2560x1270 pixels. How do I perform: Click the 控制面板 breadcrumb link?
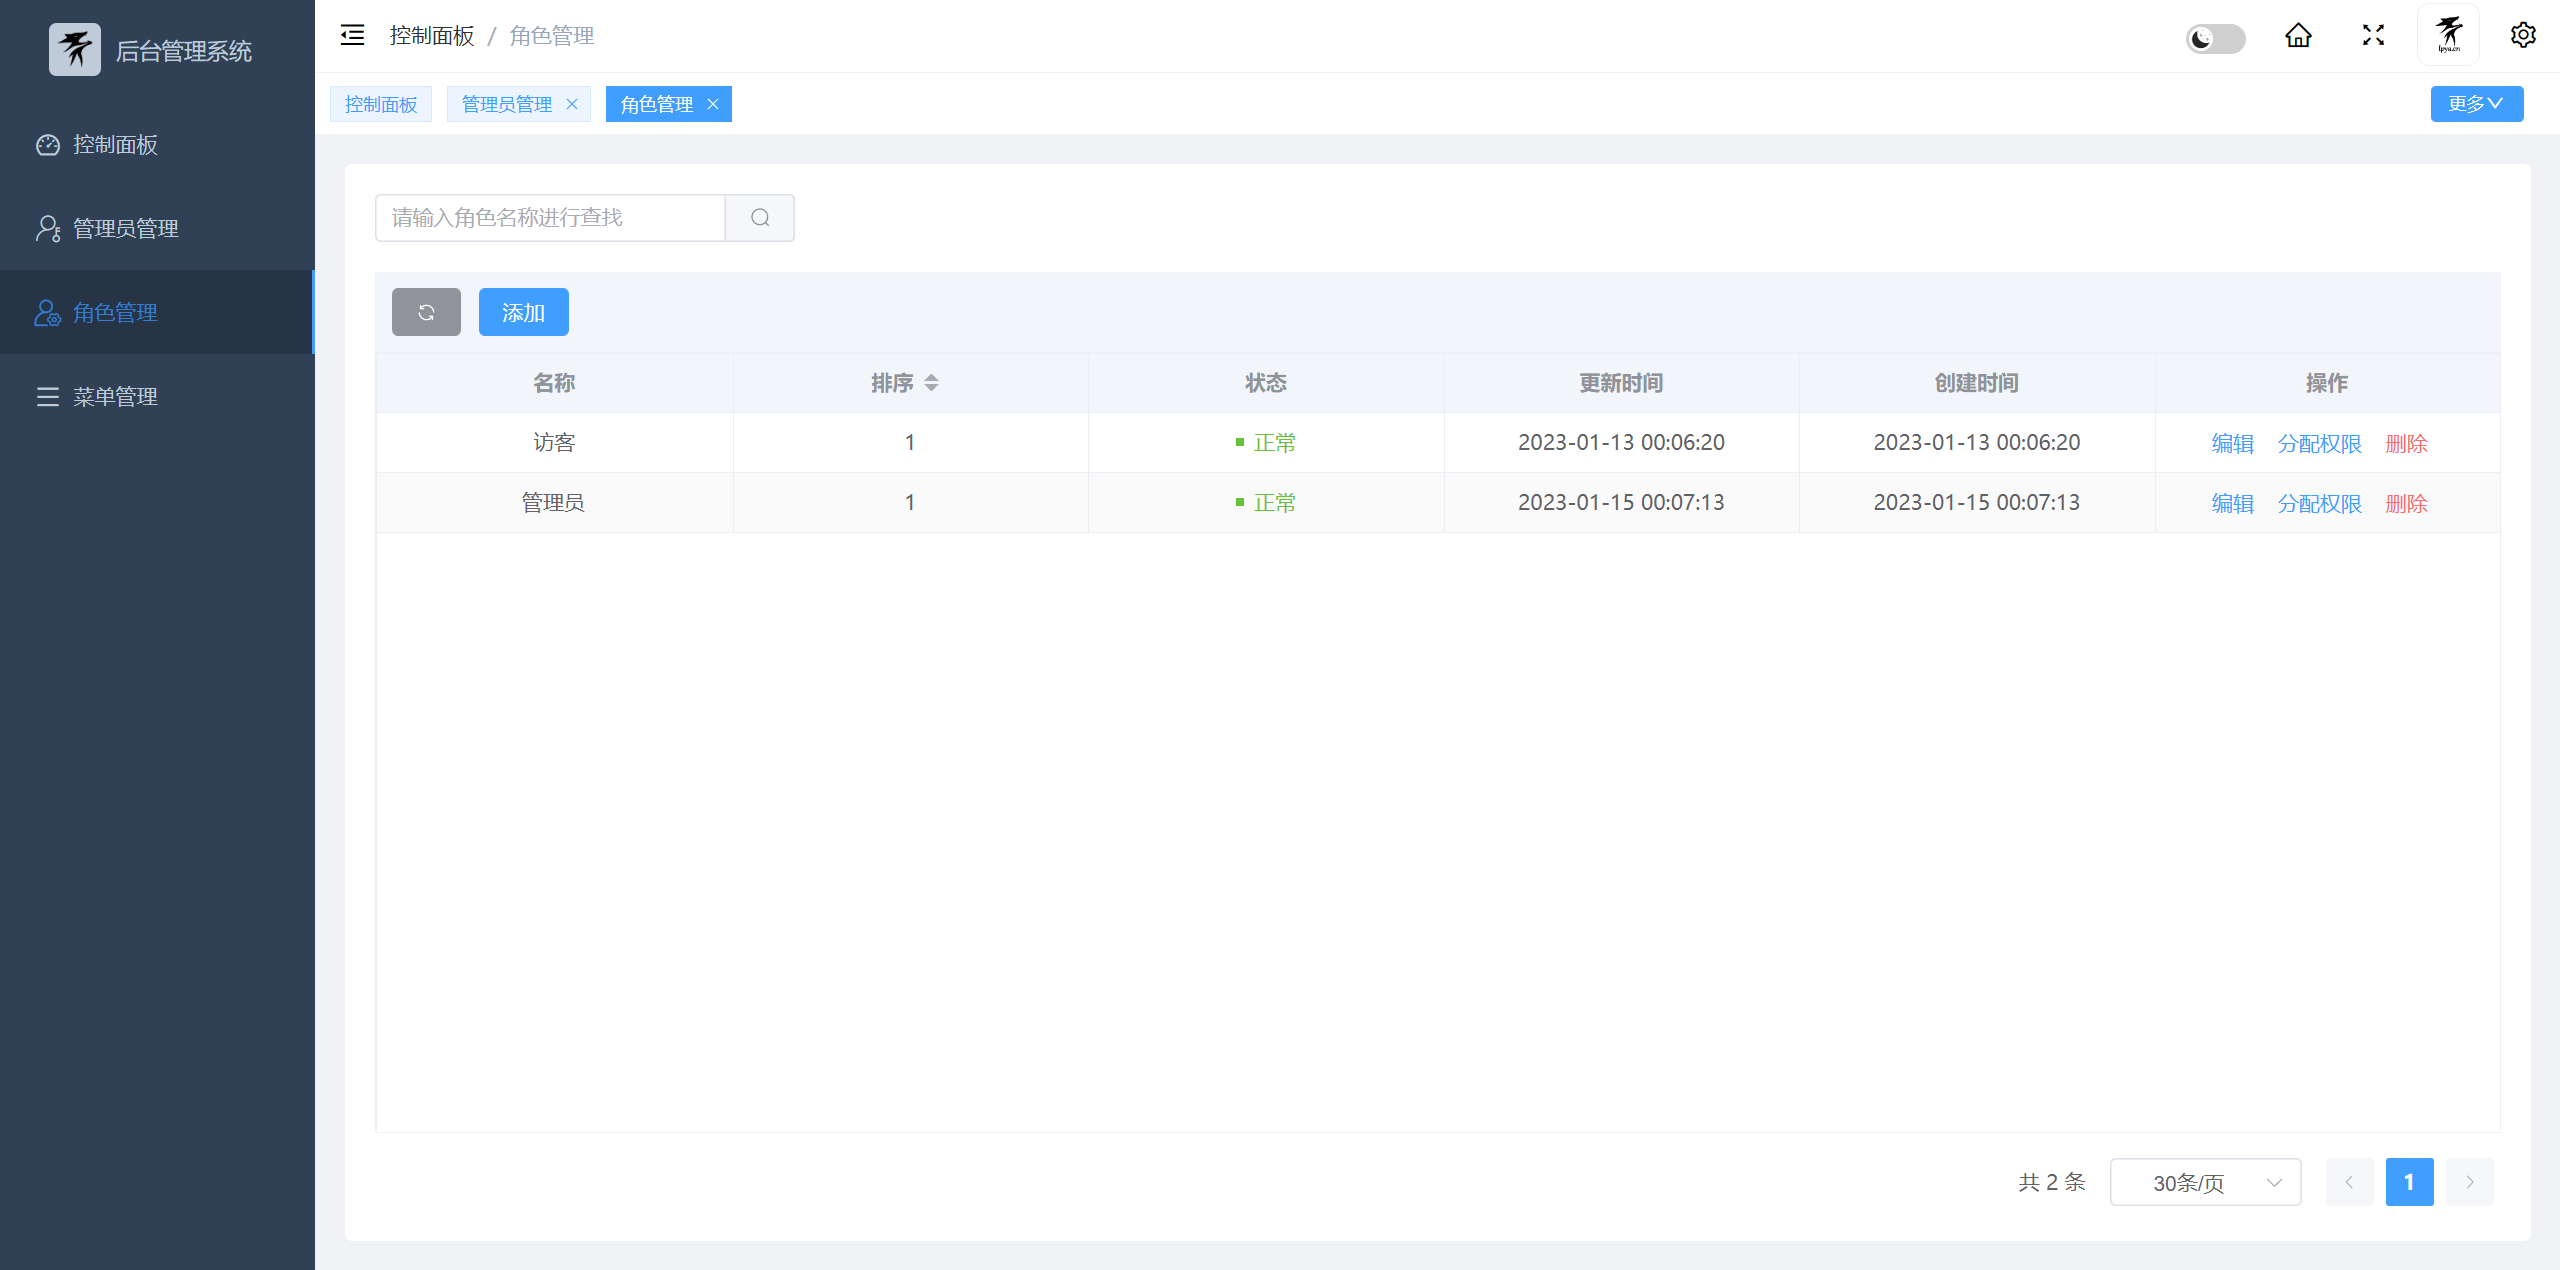432,36
